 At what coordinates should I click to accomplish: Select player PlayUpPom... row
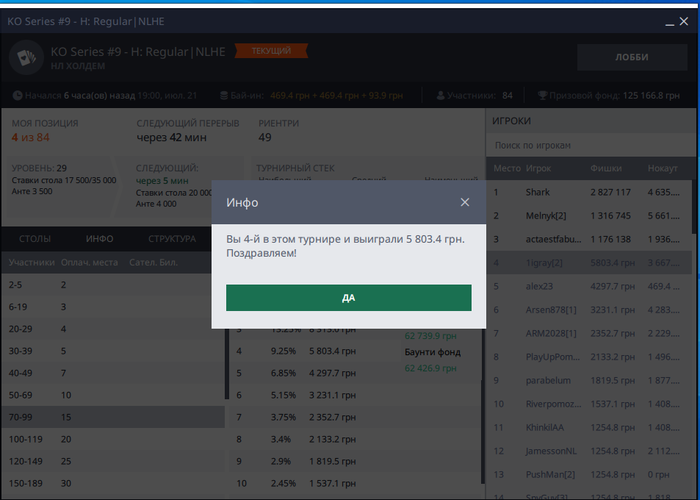[x=589, y=357]
